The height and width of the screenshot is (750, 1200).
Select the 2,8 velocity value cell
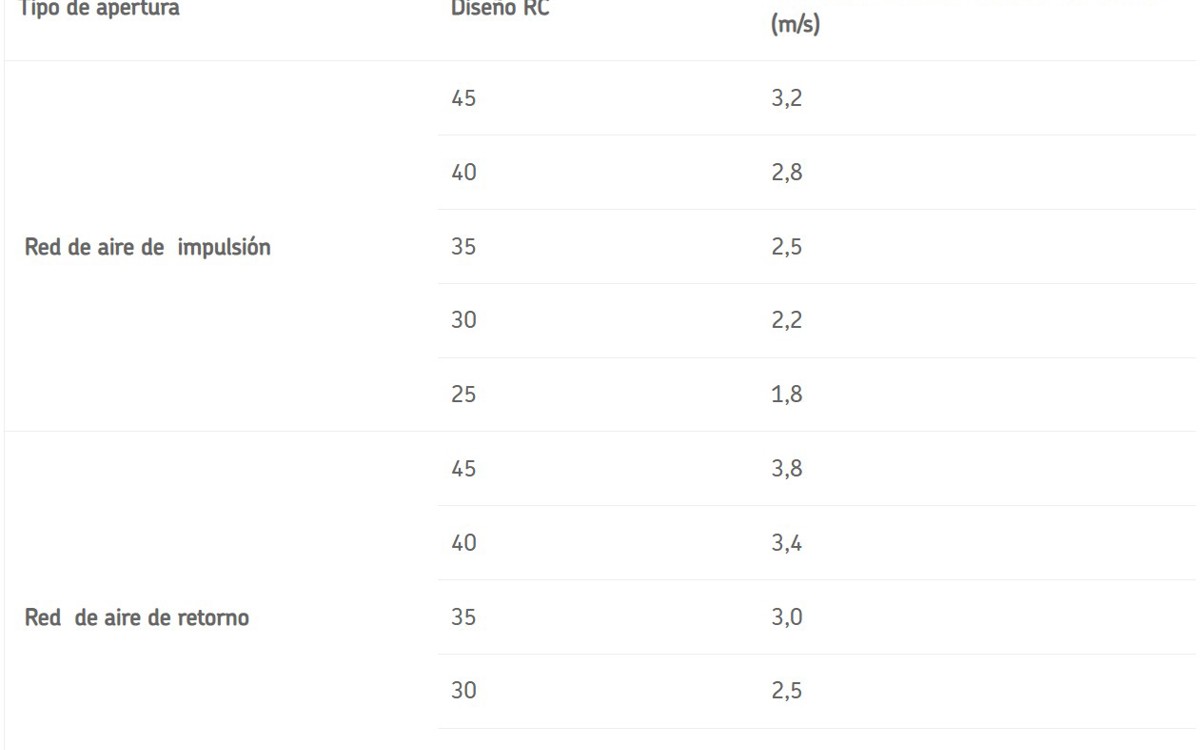[x=778, y=173]
